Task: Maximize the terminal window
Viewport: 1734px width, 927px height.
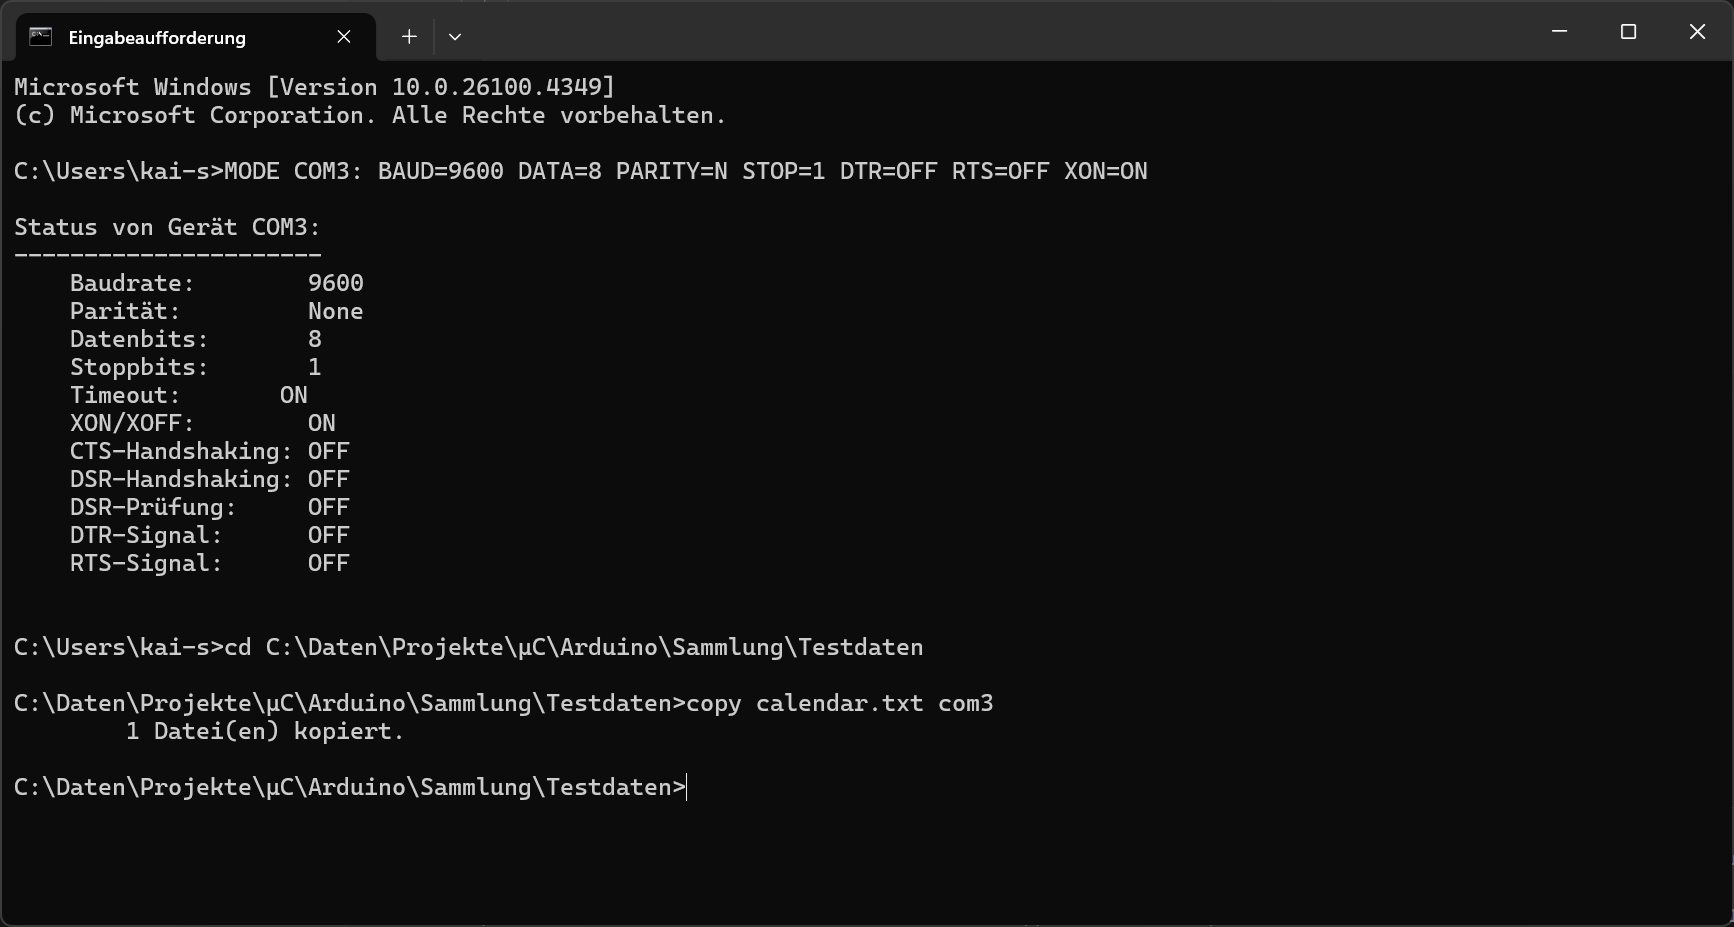Action: (1628, 32)
